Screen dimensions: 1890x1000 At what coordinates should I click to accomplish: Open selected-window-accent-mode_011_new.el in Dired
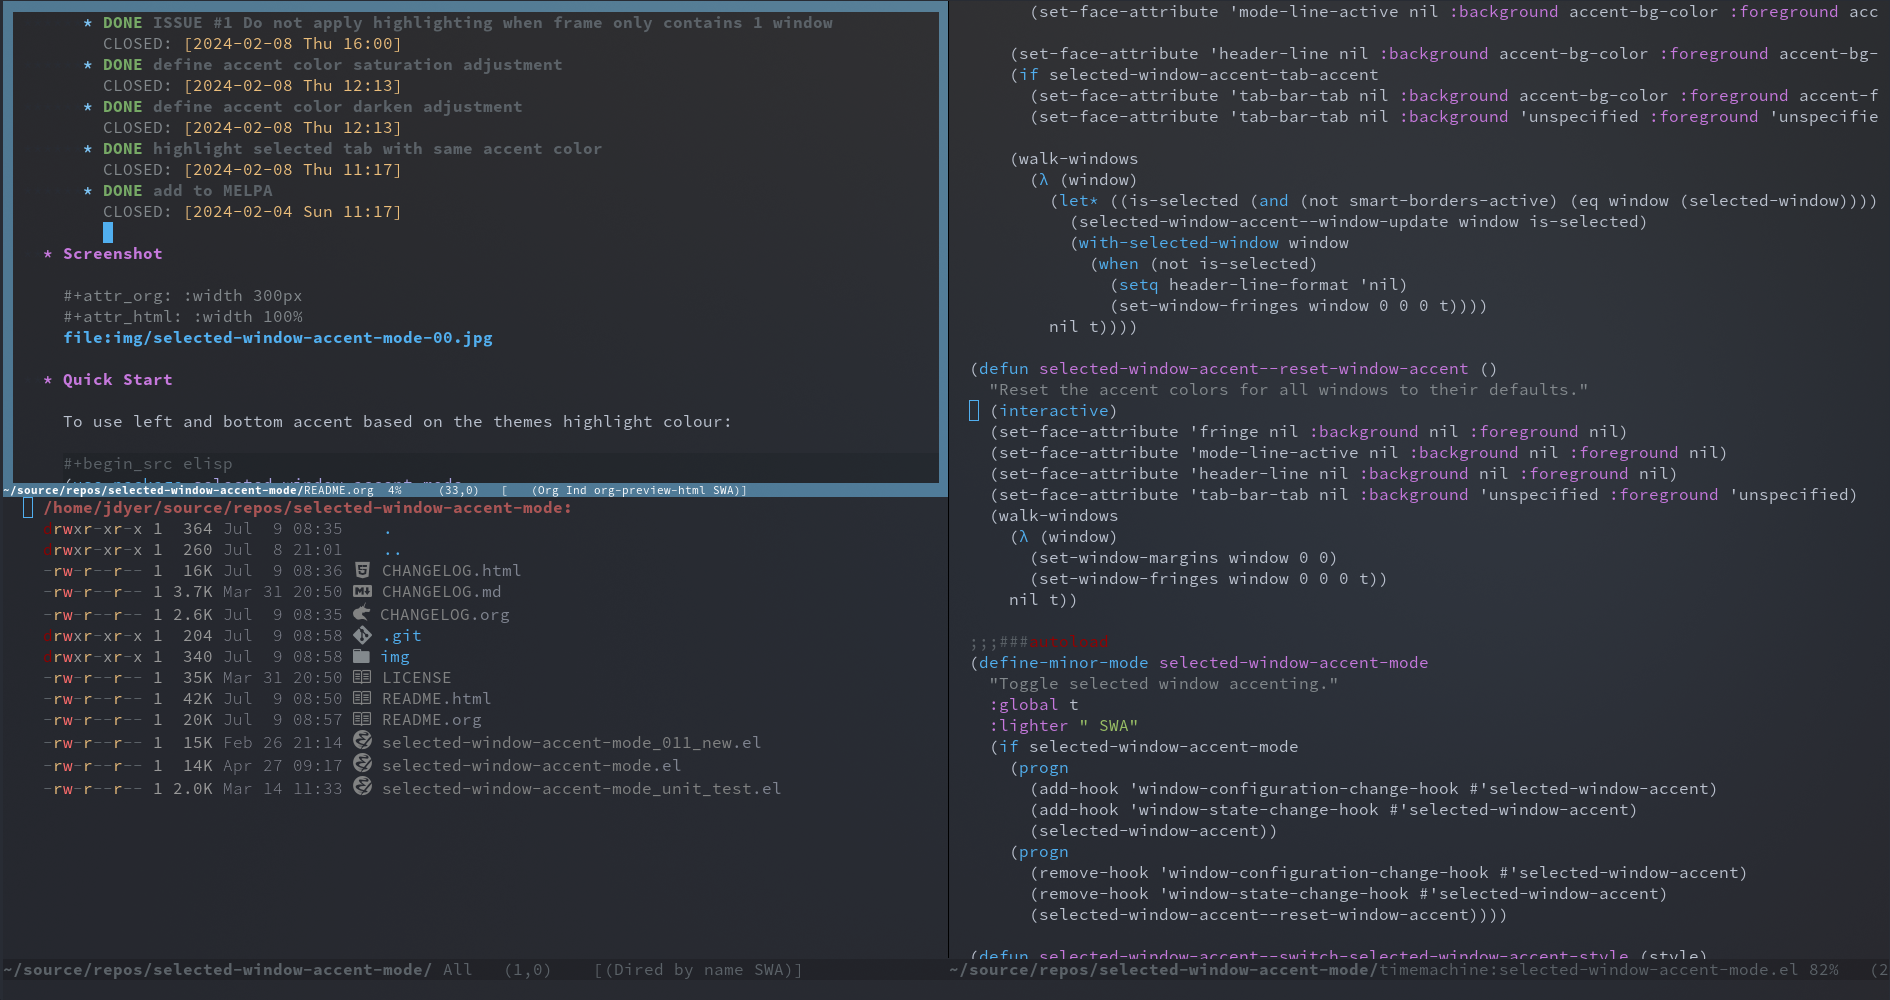tap(571, 743)
